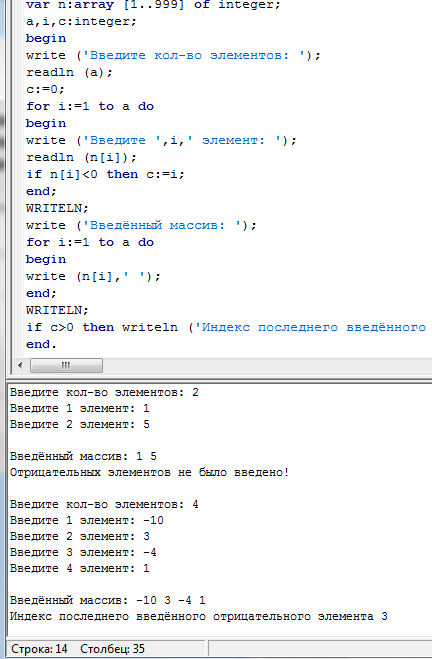Viewport: 432px width, 659px height.
Task: Click the empty status bar field on right
Action: point(320,649)
